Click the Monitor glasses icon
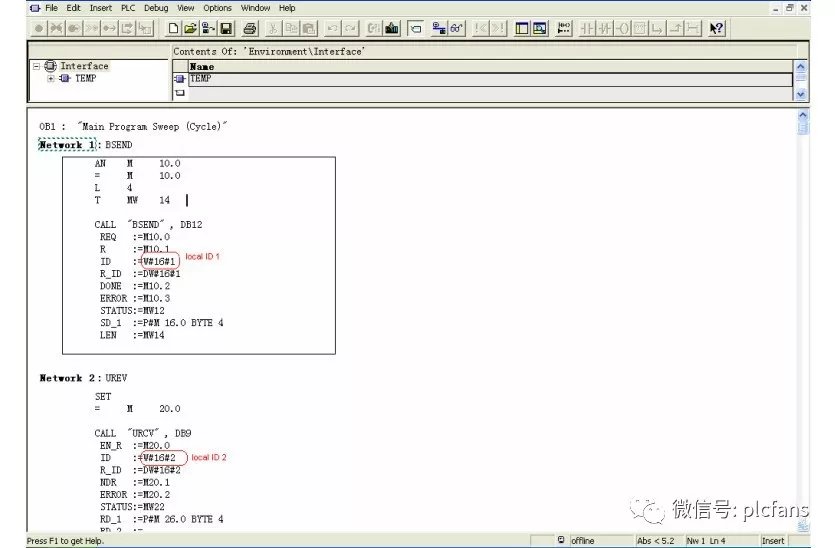This screenshot has height=548, width=835. click(456, 28)
